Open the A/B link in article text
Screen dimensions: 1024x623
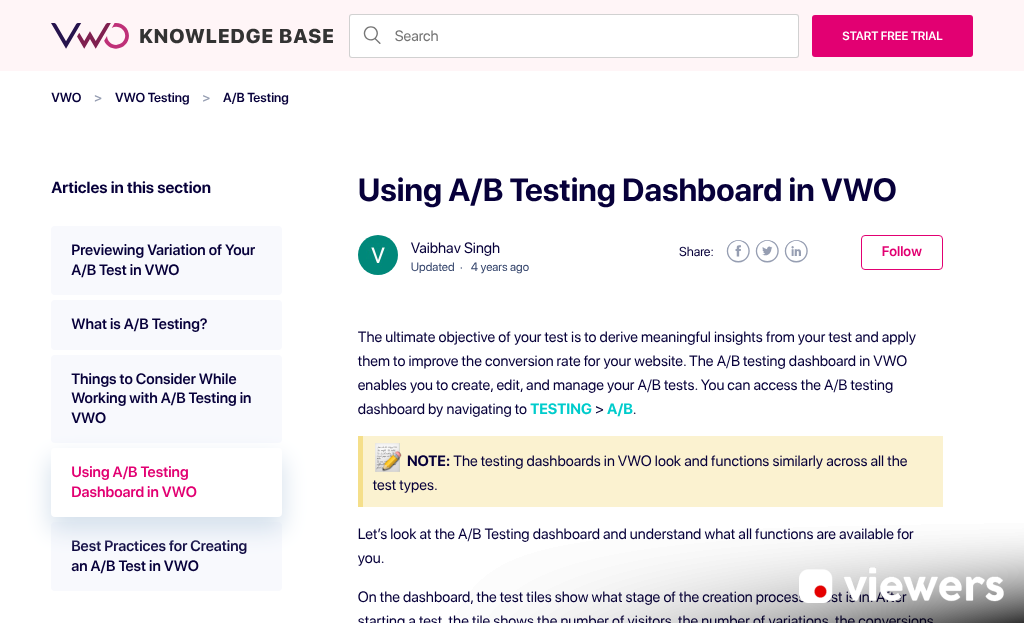pyautogui.click(x=620, y=409)
